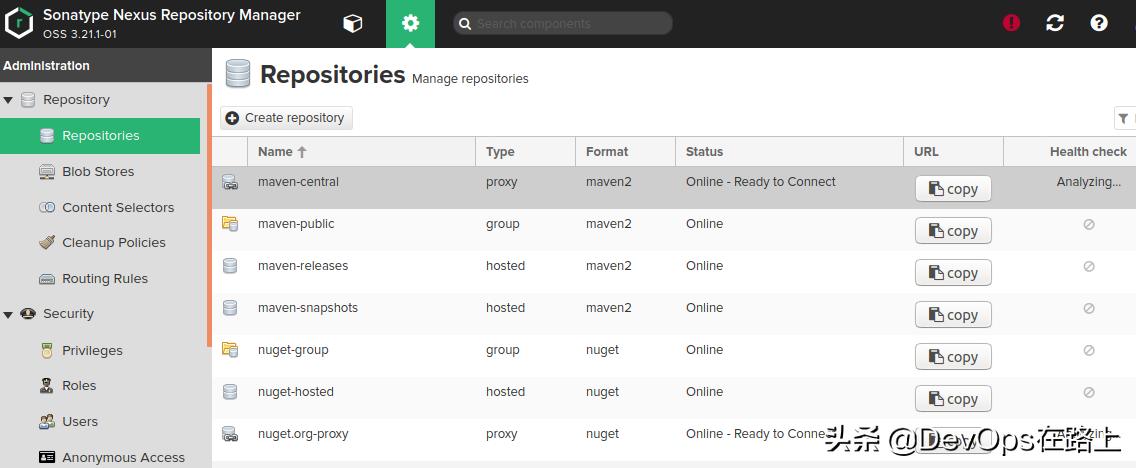
Task: Click the URL column header
Action: [x=953, y=151]
